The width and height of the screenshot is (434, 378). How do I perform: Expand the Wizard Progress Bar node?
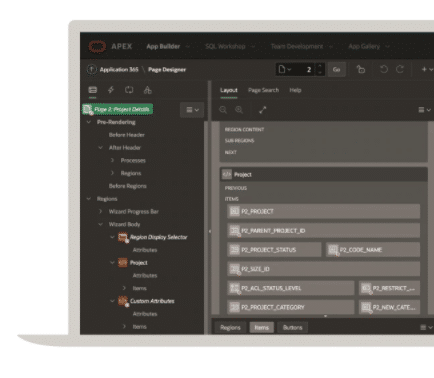(x=100, y=211)
